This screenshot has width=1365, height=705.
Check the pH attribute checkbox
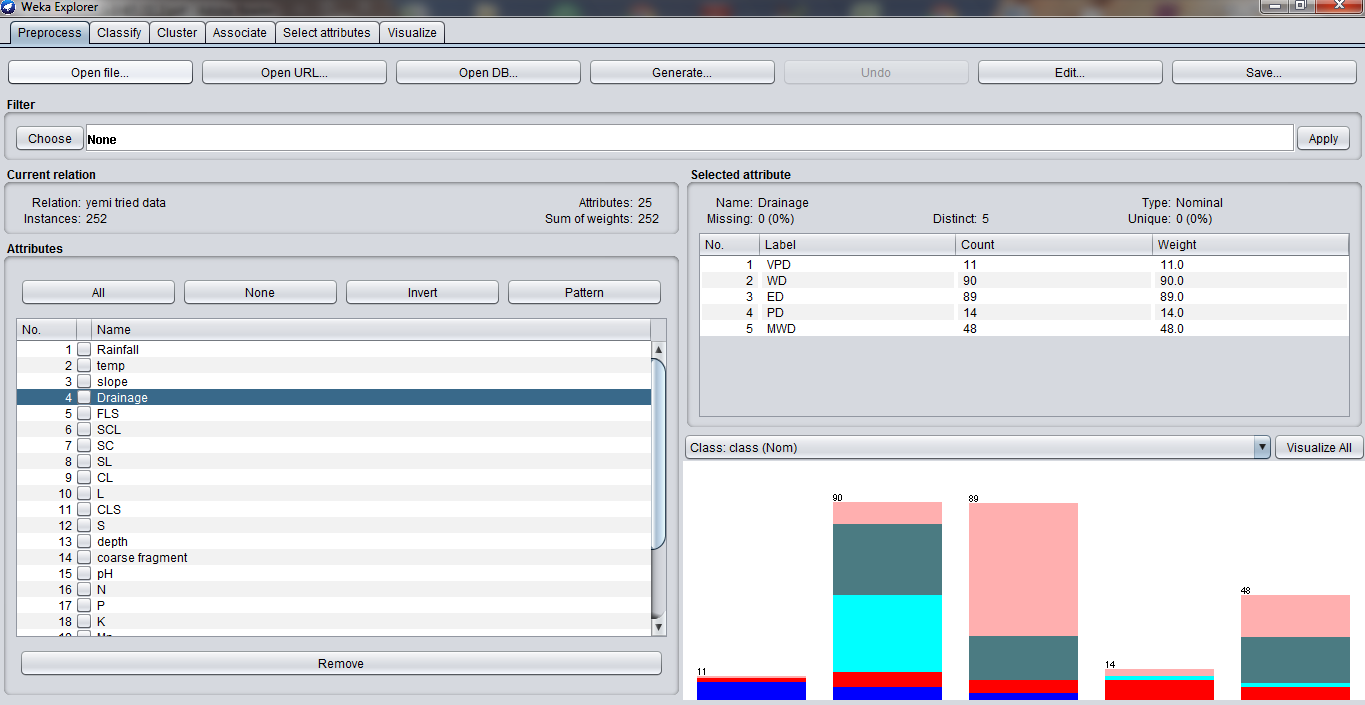coord(84,574)
